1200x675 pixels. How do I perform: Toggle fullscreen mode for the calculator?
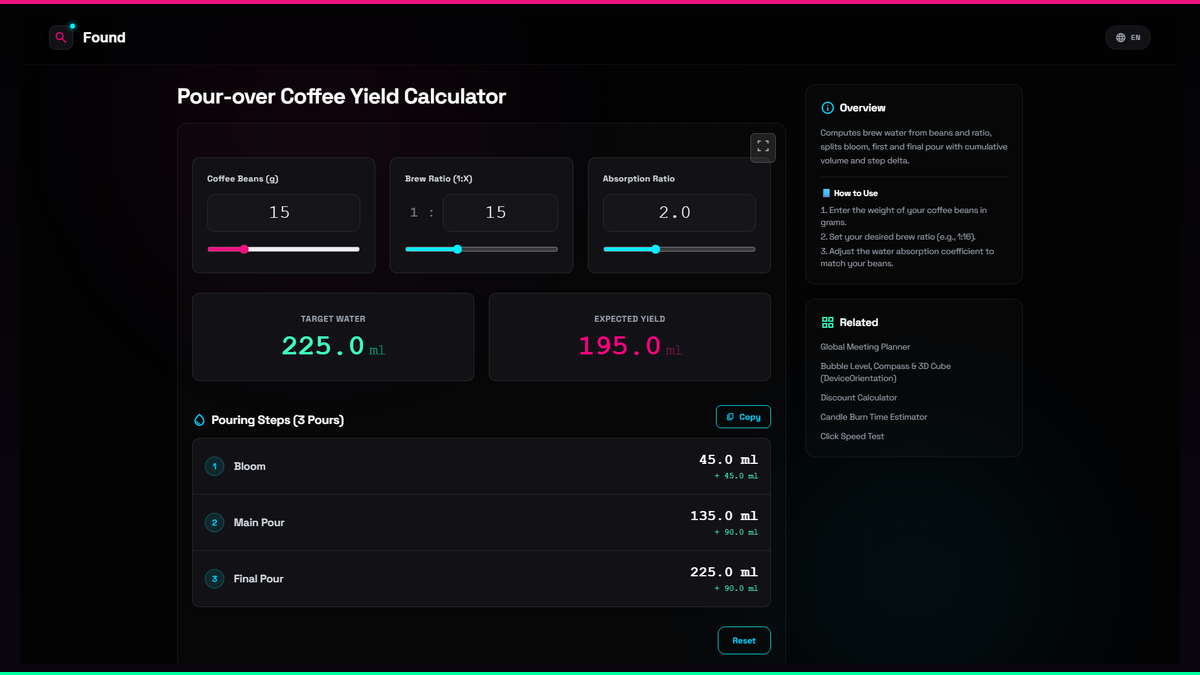[763, 147]
